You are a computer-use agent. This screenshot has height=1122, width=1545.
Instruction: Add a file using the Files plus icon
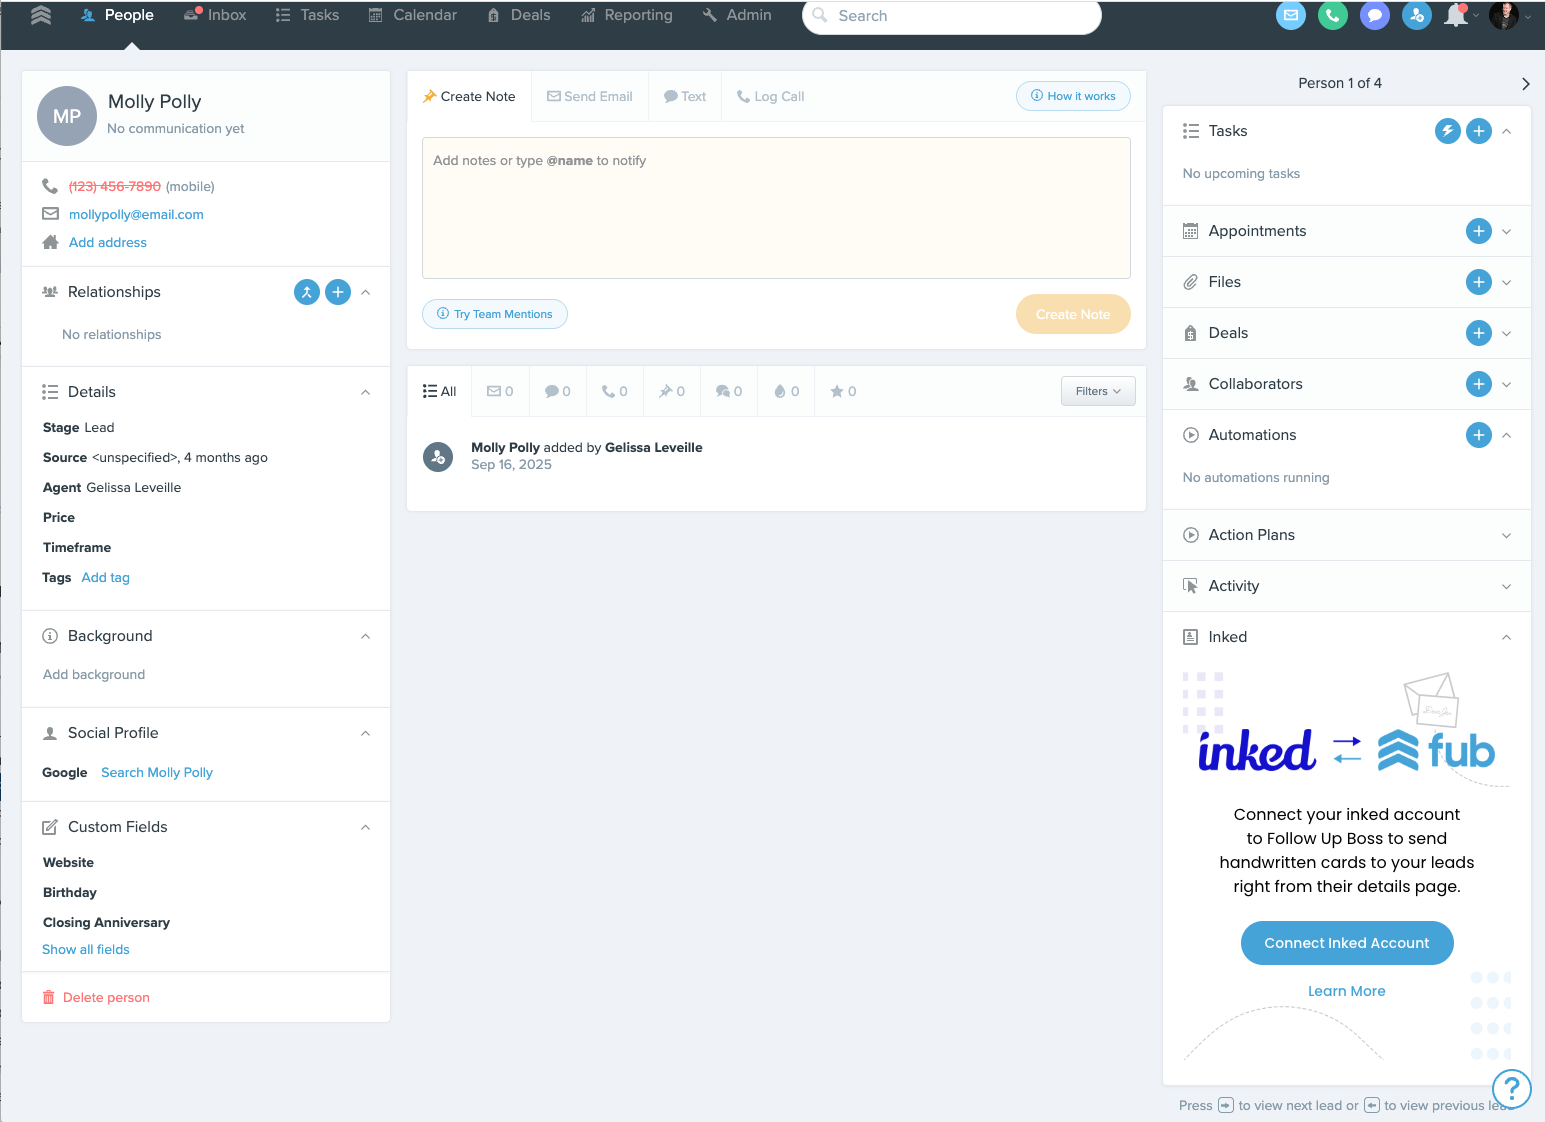tap(1478, 282)
